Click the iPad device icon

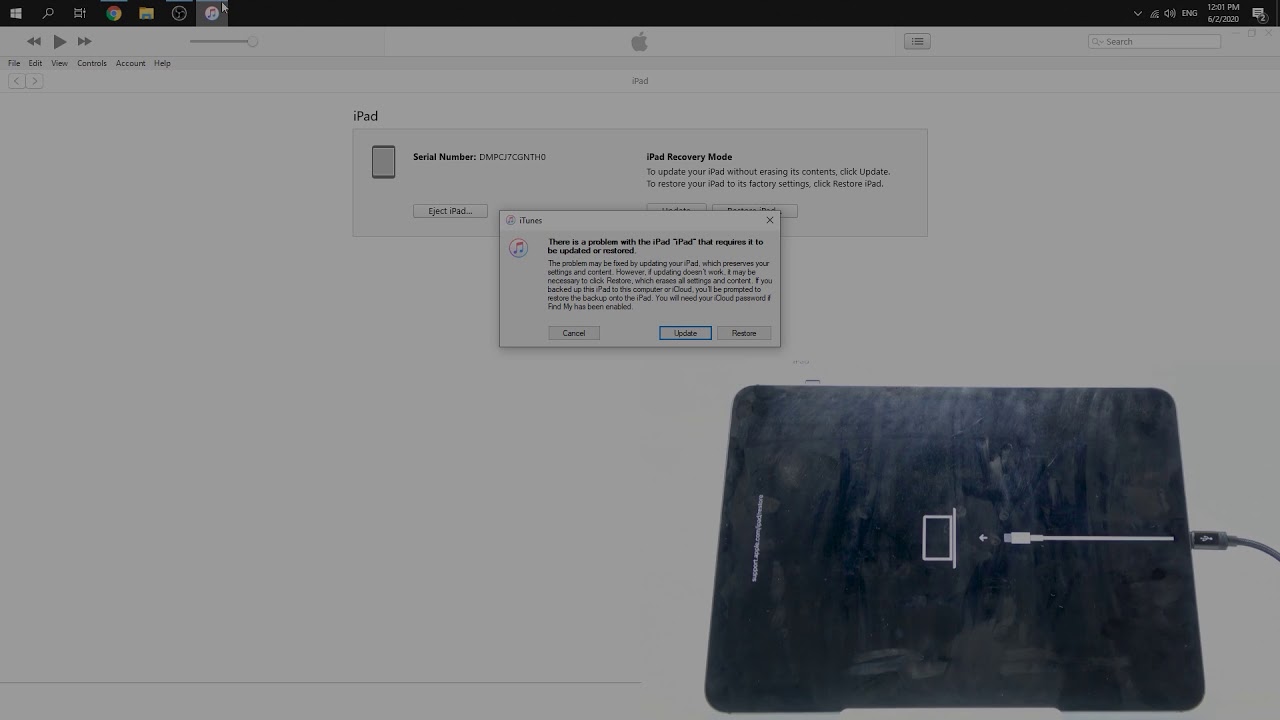click(383, 162)
